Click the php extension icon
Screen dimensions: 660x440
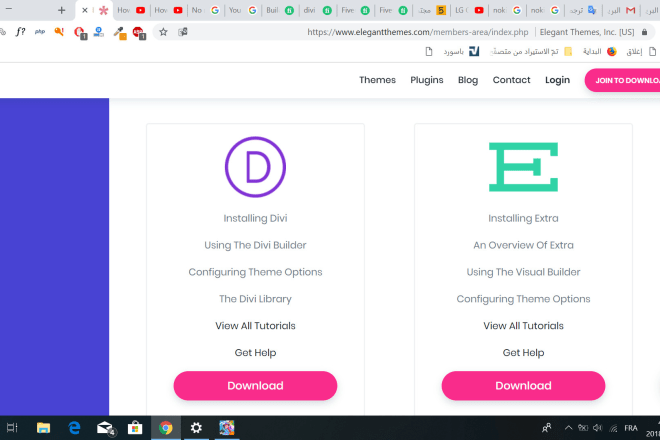[x=40, y=32]
